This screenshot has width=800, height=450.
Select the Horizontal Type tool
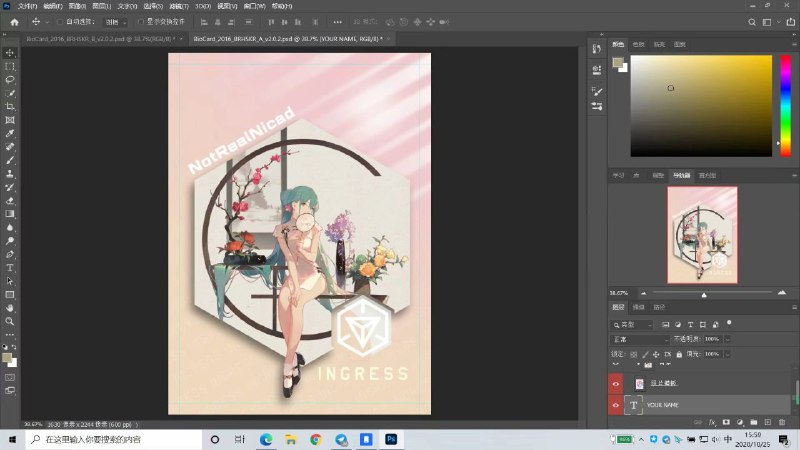[10, 268]
